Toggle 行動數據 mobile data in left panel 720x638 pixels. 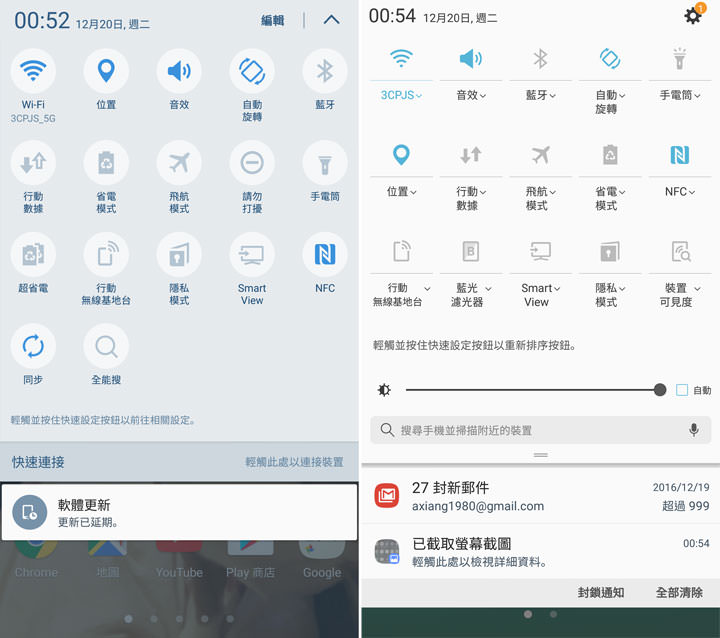point(33,163)
